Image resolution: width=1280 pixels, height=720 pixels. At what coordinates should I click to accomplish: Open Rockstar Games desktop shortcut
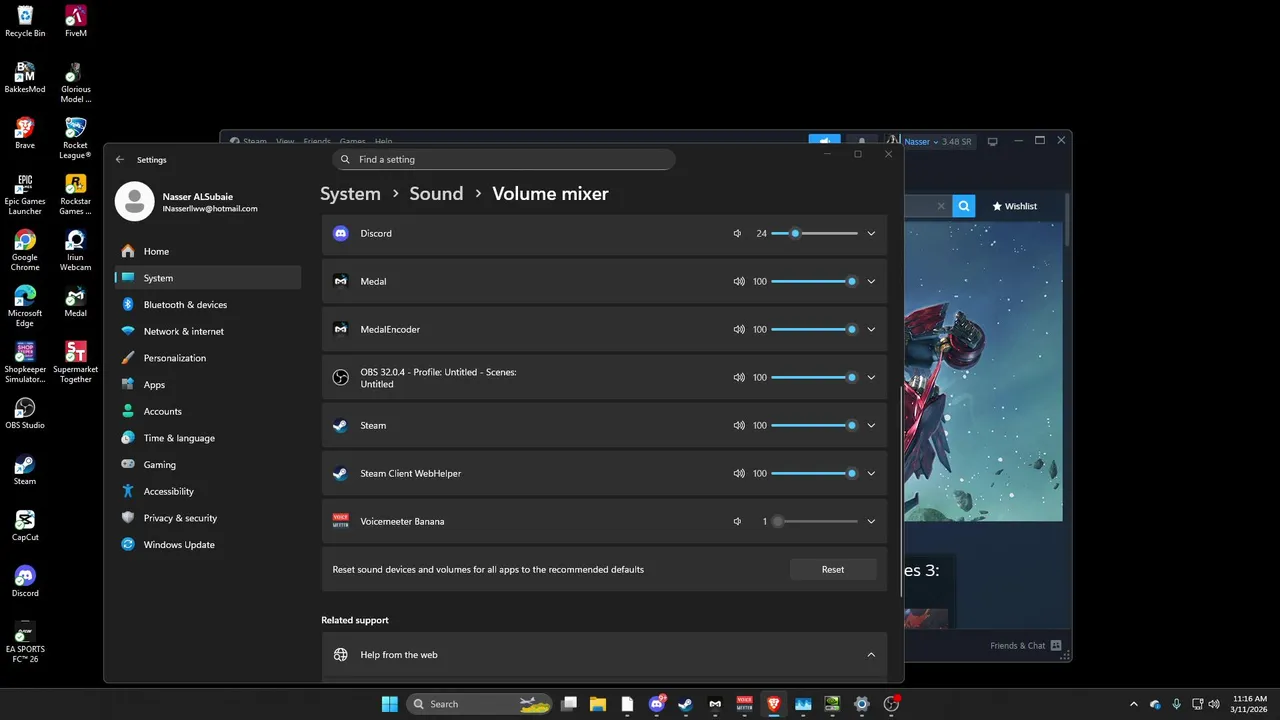click(x=75, y=194)
